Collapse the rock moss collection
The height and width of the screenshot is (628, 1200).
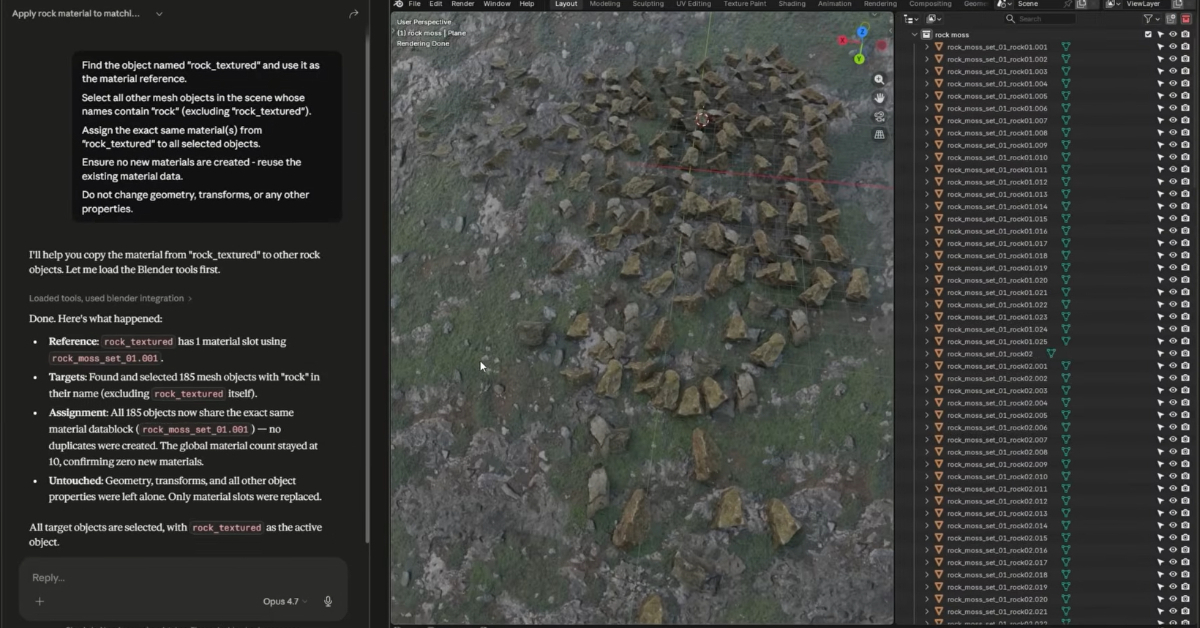[914, 34]
